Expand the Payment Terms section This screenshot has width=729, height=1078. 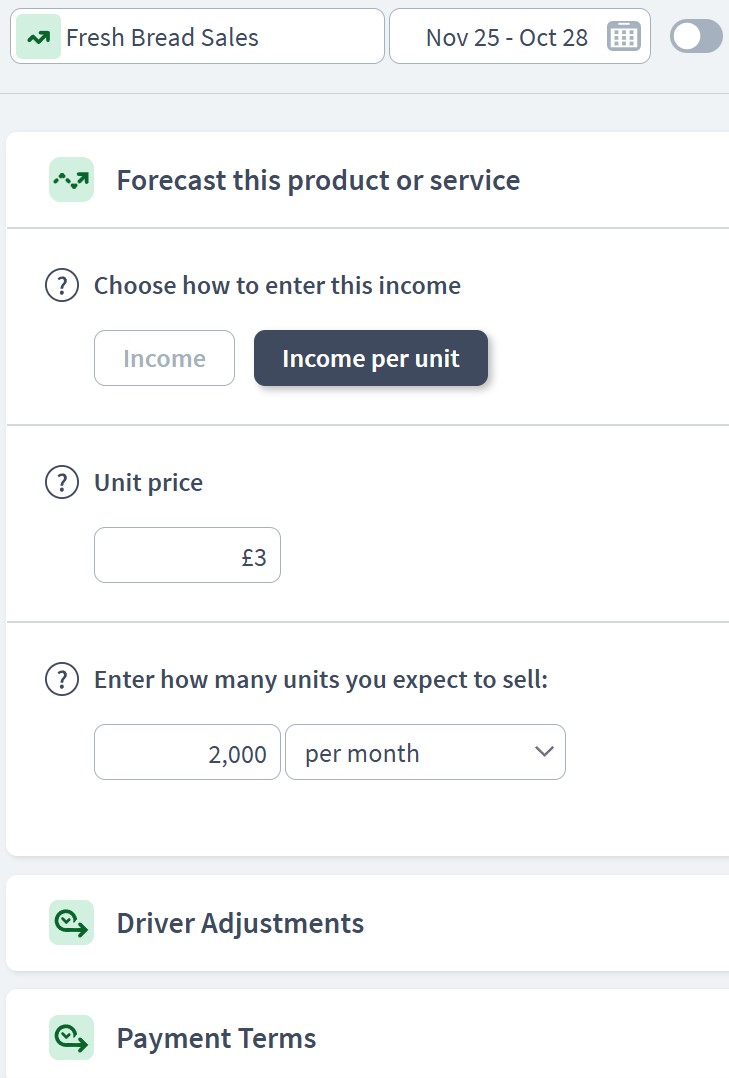click(x=216, y=1038)
